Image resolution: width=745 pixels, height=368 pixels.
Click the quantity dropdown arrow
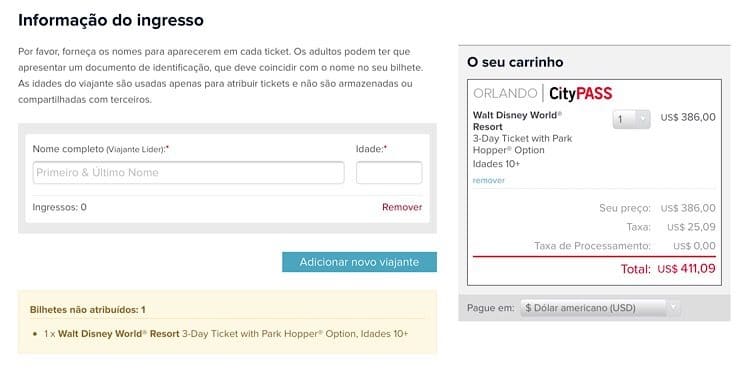(x=644, y=119)
